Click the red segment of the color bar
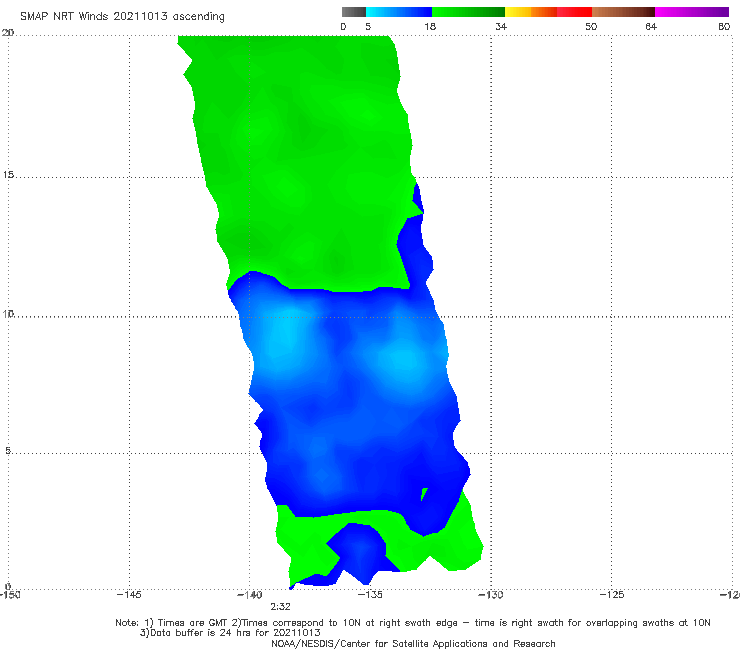Viewport: 740px width, 650px height. [574, 12]
